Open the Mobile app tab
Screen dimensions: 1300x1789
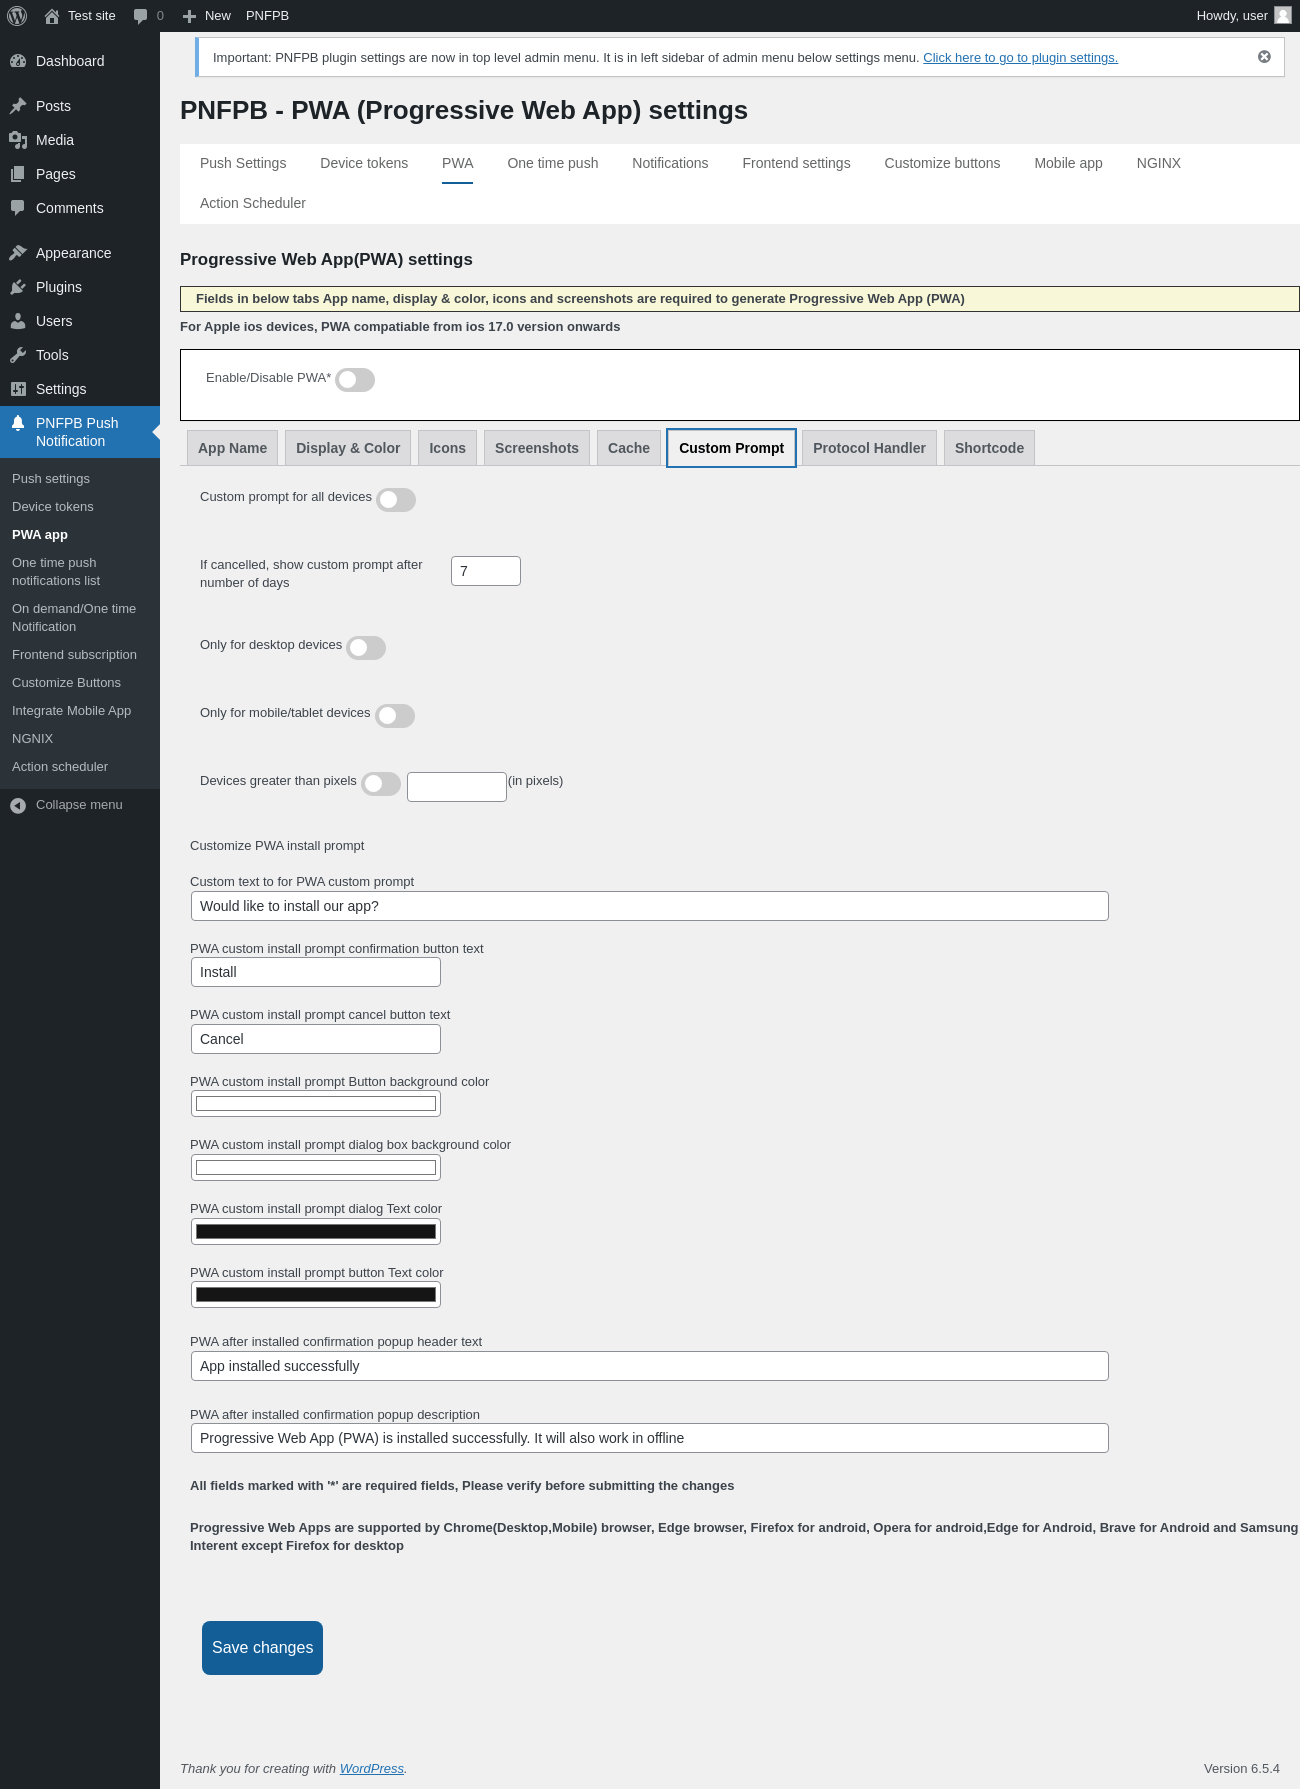click(1068, 163)
